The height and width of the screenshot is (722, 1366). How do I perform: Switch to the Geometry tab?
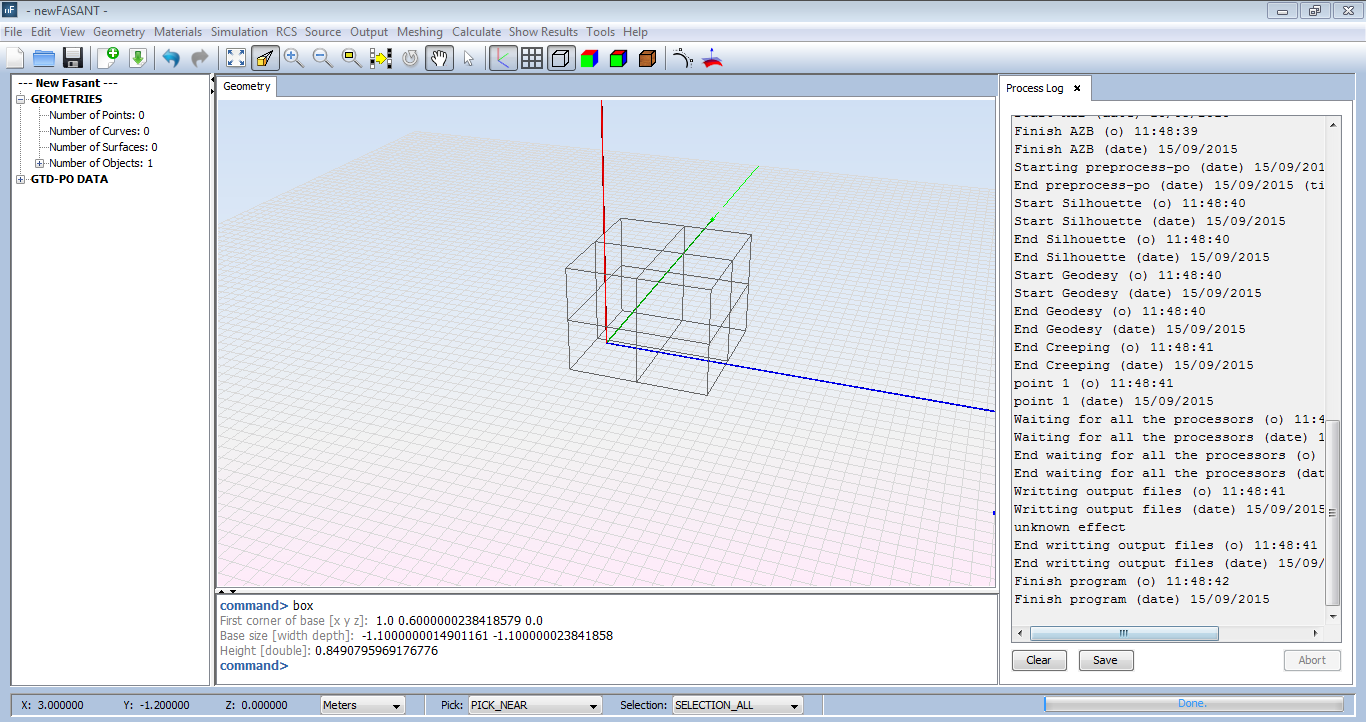(x=246, y=86)
